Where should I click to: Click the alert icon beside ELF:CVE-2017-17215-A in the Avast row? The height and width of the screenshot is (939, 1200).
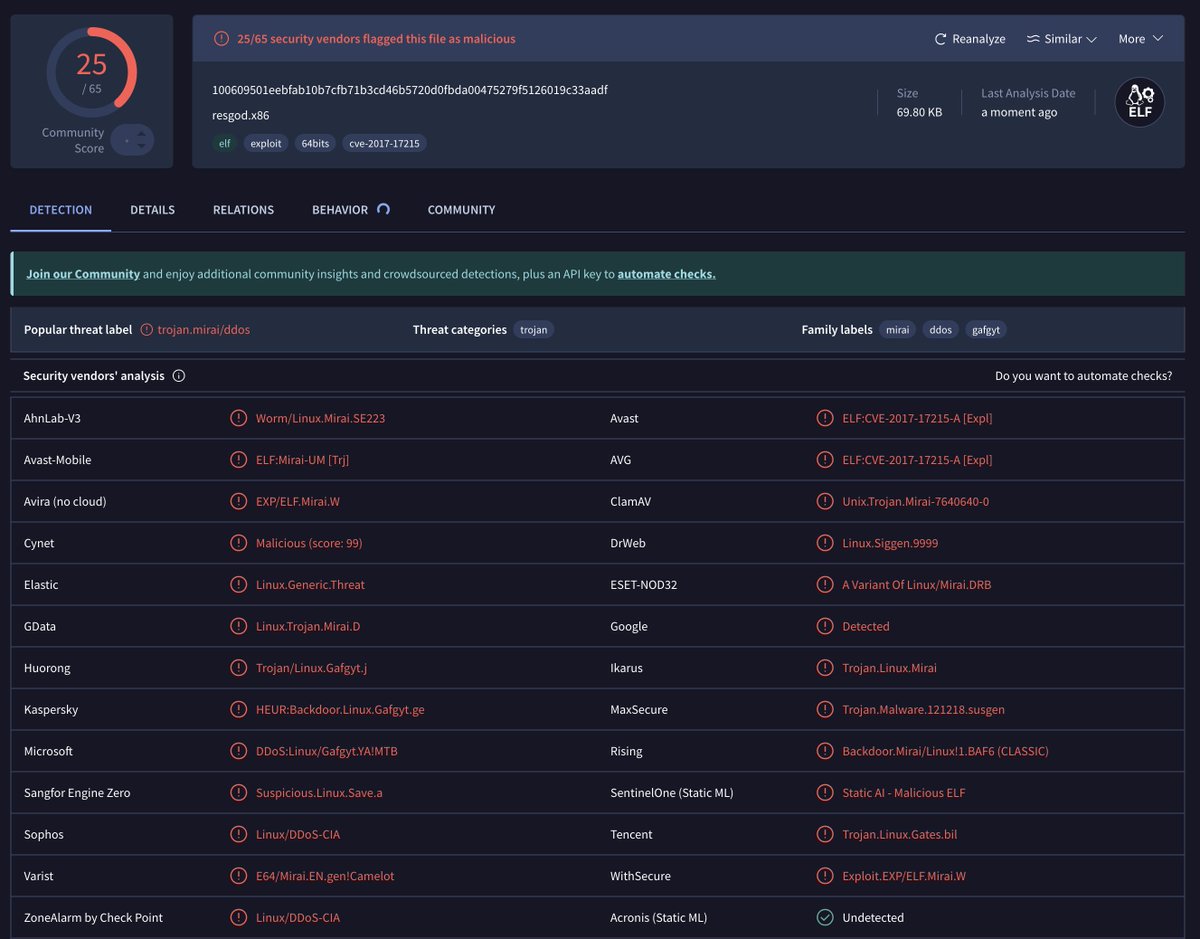[x=825, y=418]
